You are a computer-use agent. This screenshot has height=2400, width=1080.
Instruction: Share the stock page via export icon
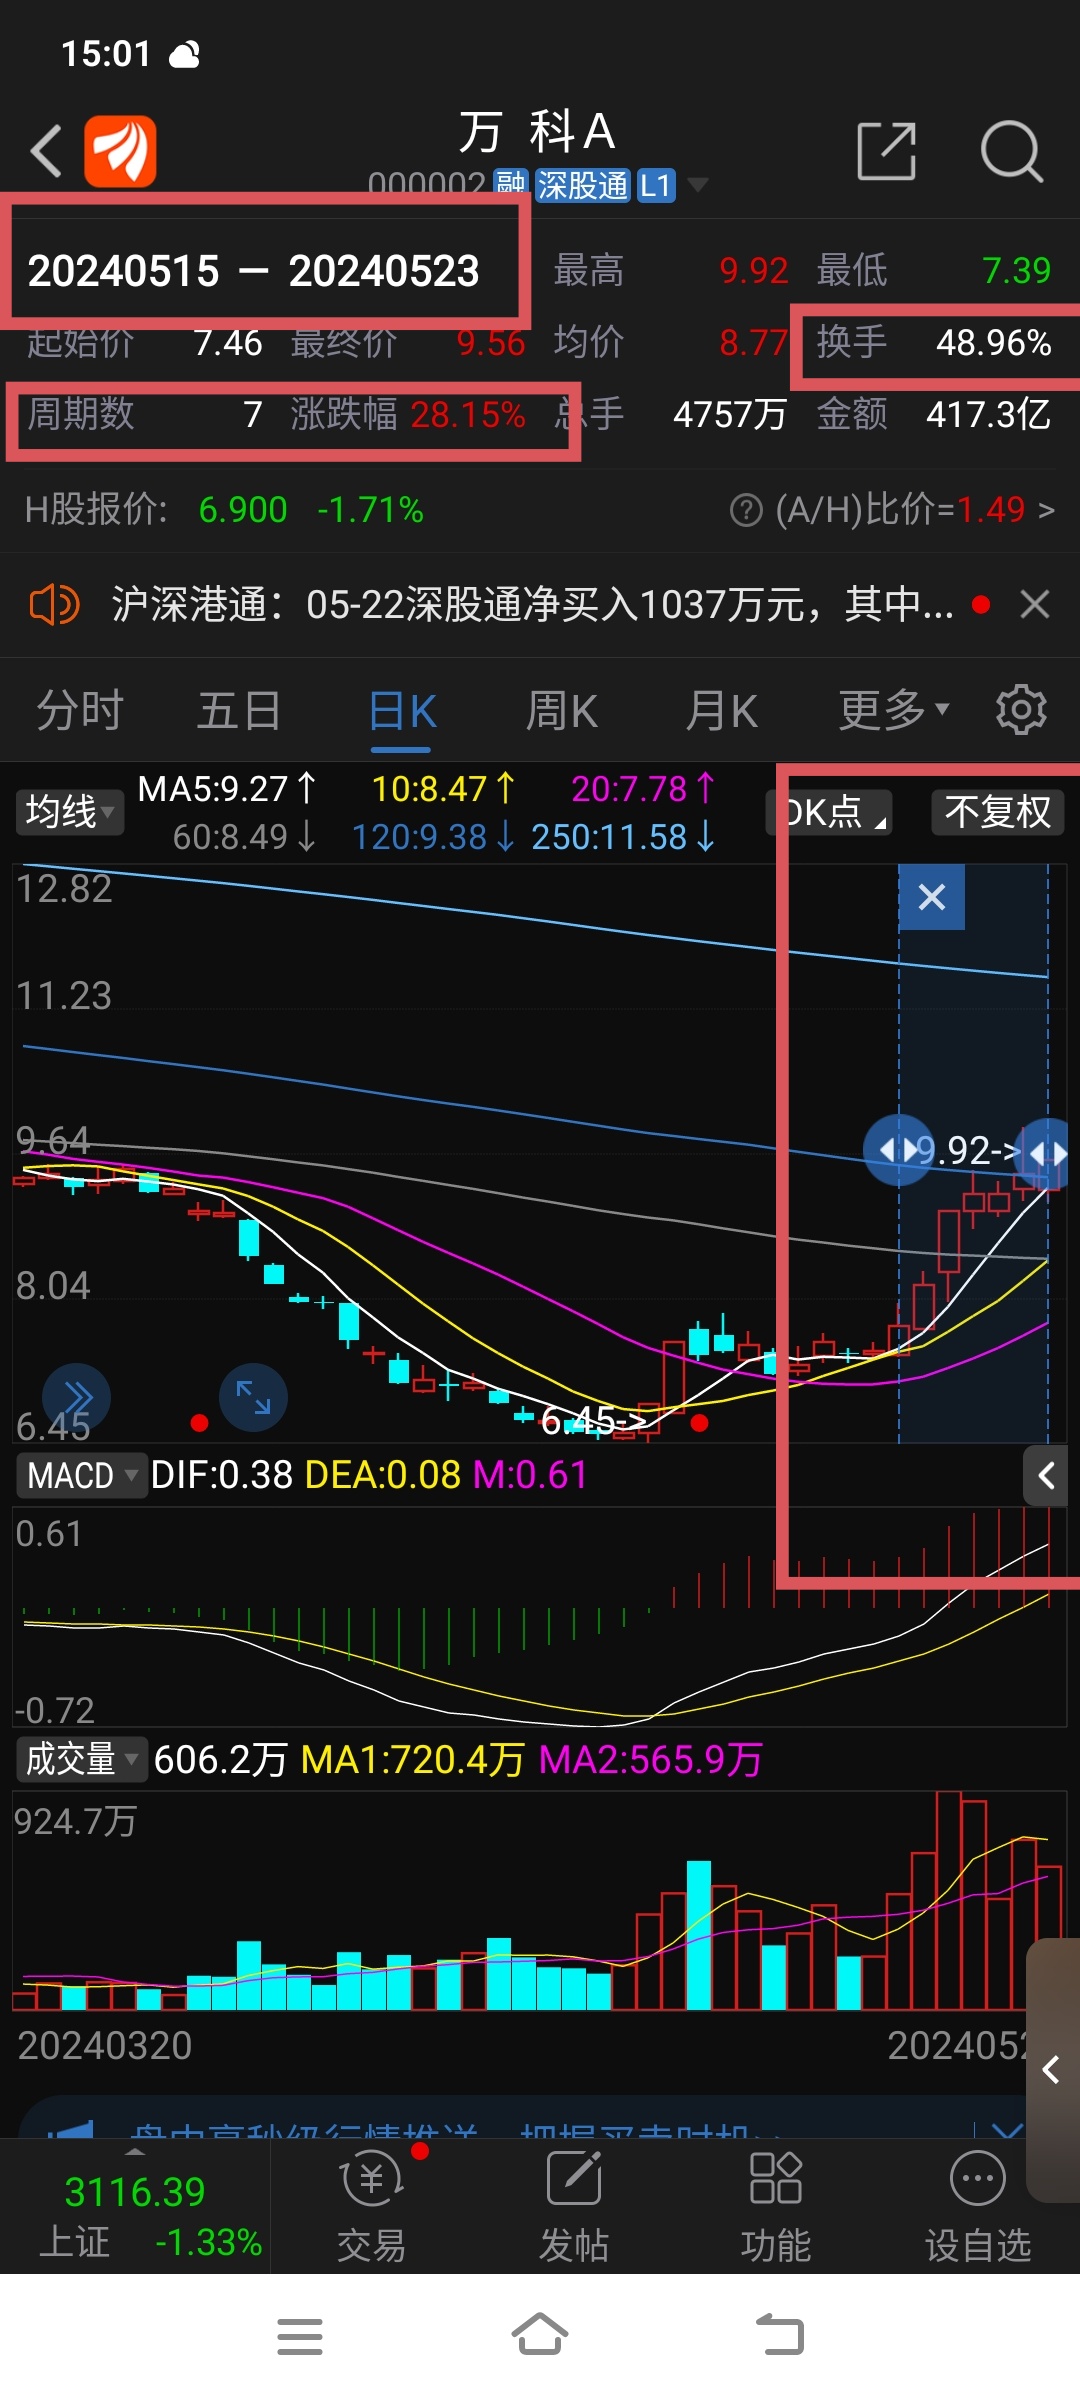click(x=887, y=151)
